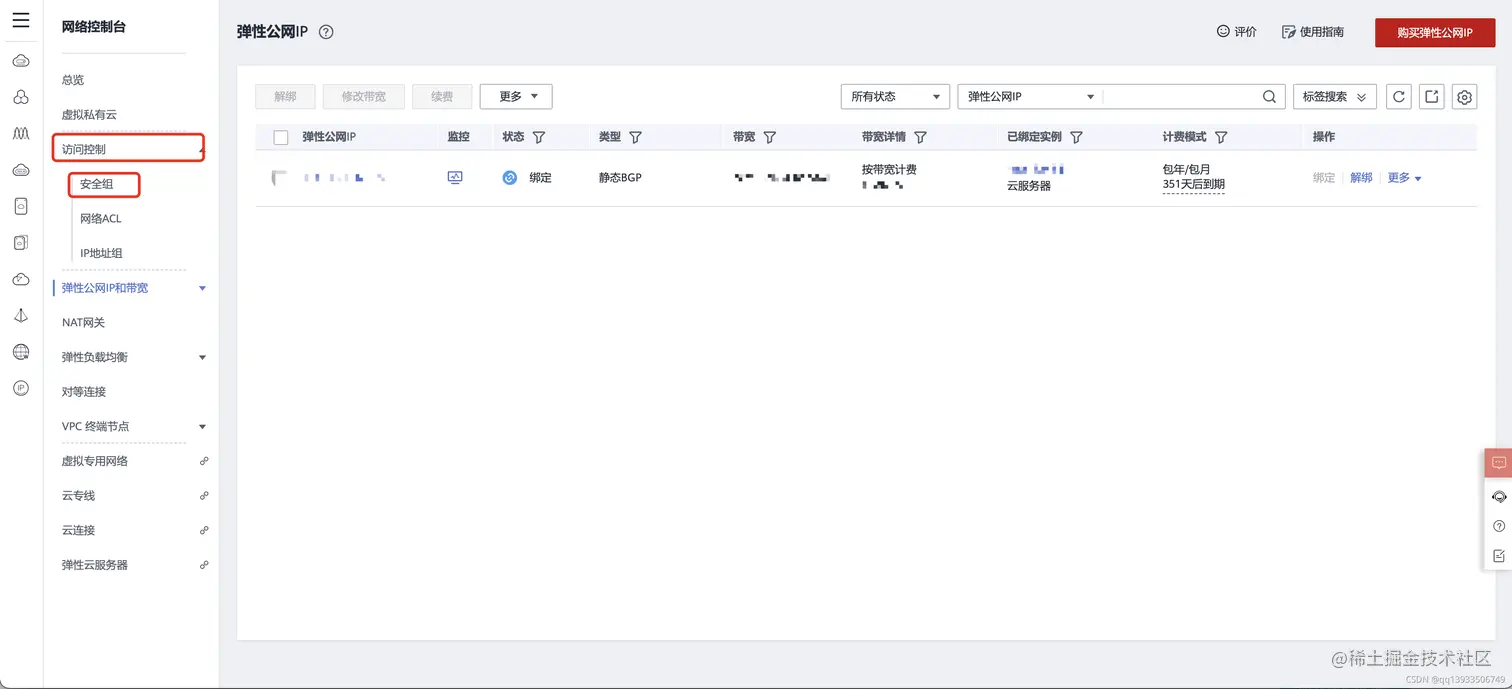Click the 购买弹性公网IP button
Screen dimensions: 1512x689
point(1434,31)
